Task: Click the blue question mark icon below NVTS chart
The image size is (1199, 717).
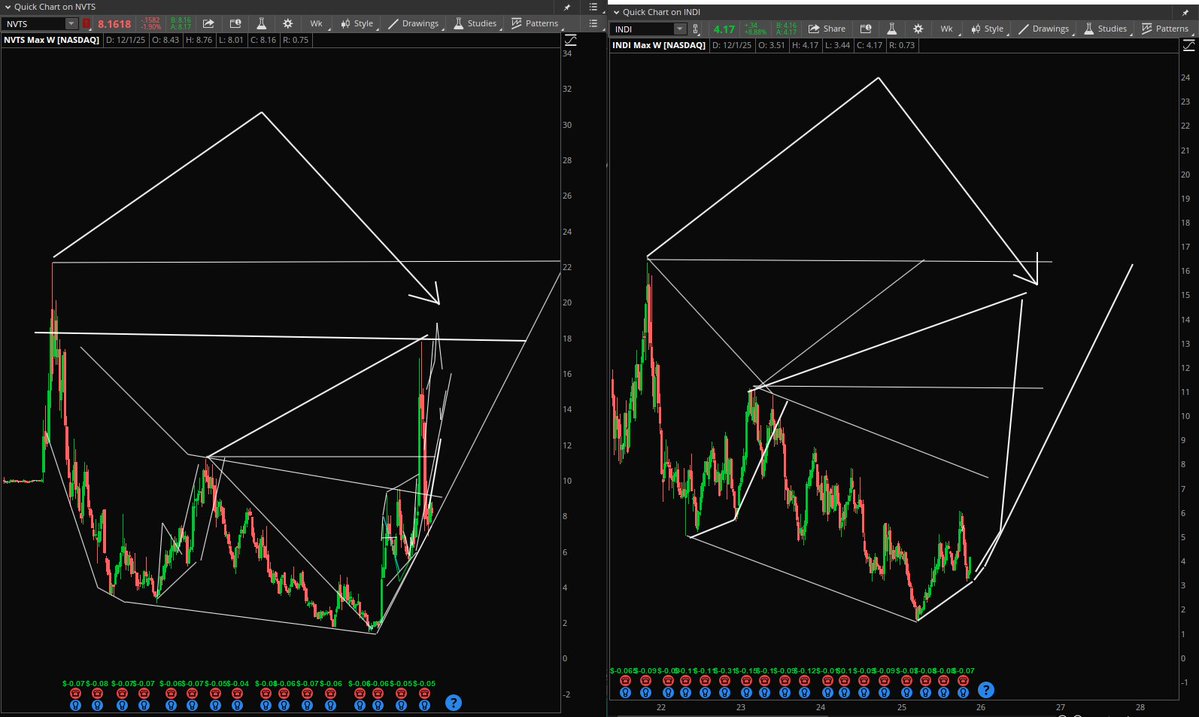Action: coord(455,703)
